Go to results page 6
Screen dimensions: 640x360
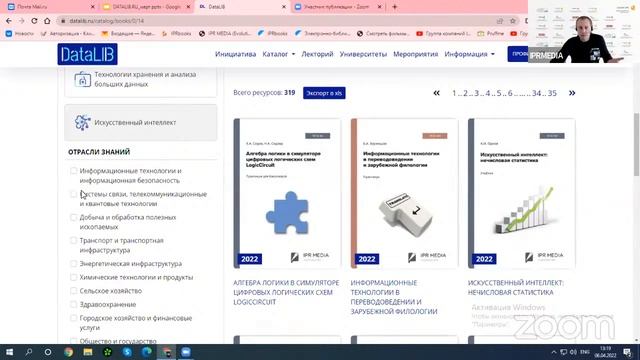click(x=510, y=93)
